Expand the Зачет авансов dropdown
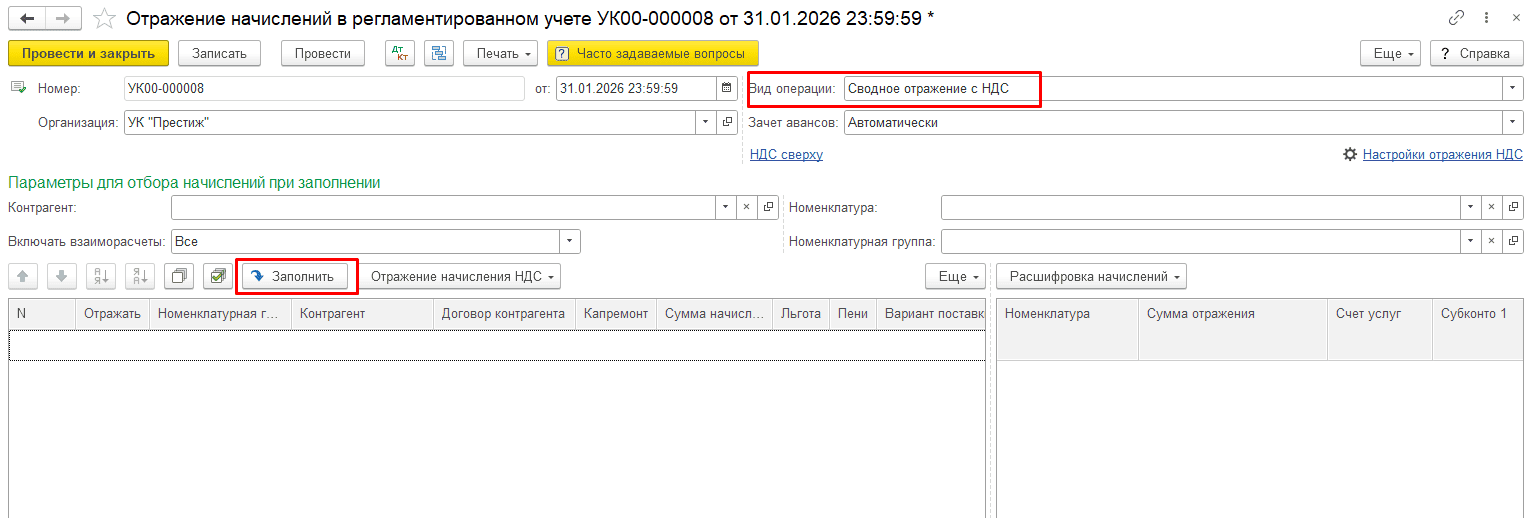1534x518 pixels. coord(1511,122)
